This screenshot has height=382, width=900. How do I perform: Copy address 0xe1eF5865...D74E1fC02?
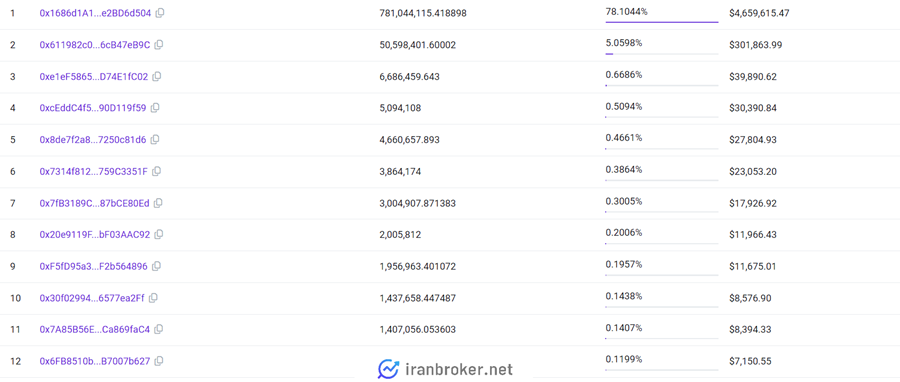click(x=157, y=76)
